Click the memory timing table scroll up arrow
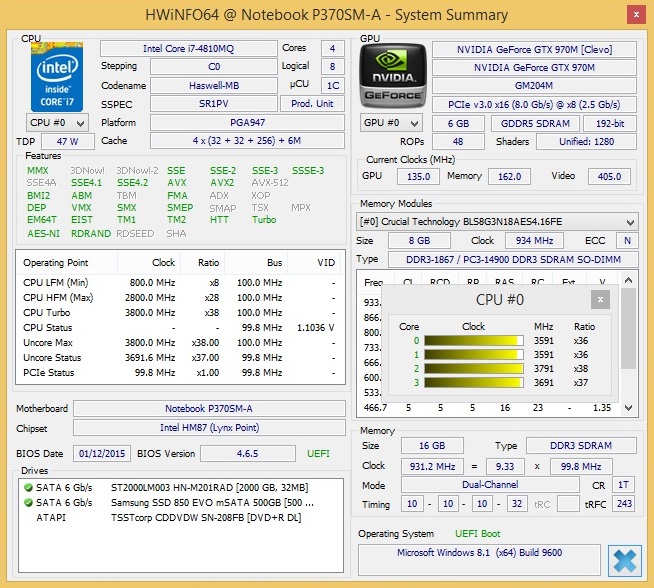 [629, 280]
